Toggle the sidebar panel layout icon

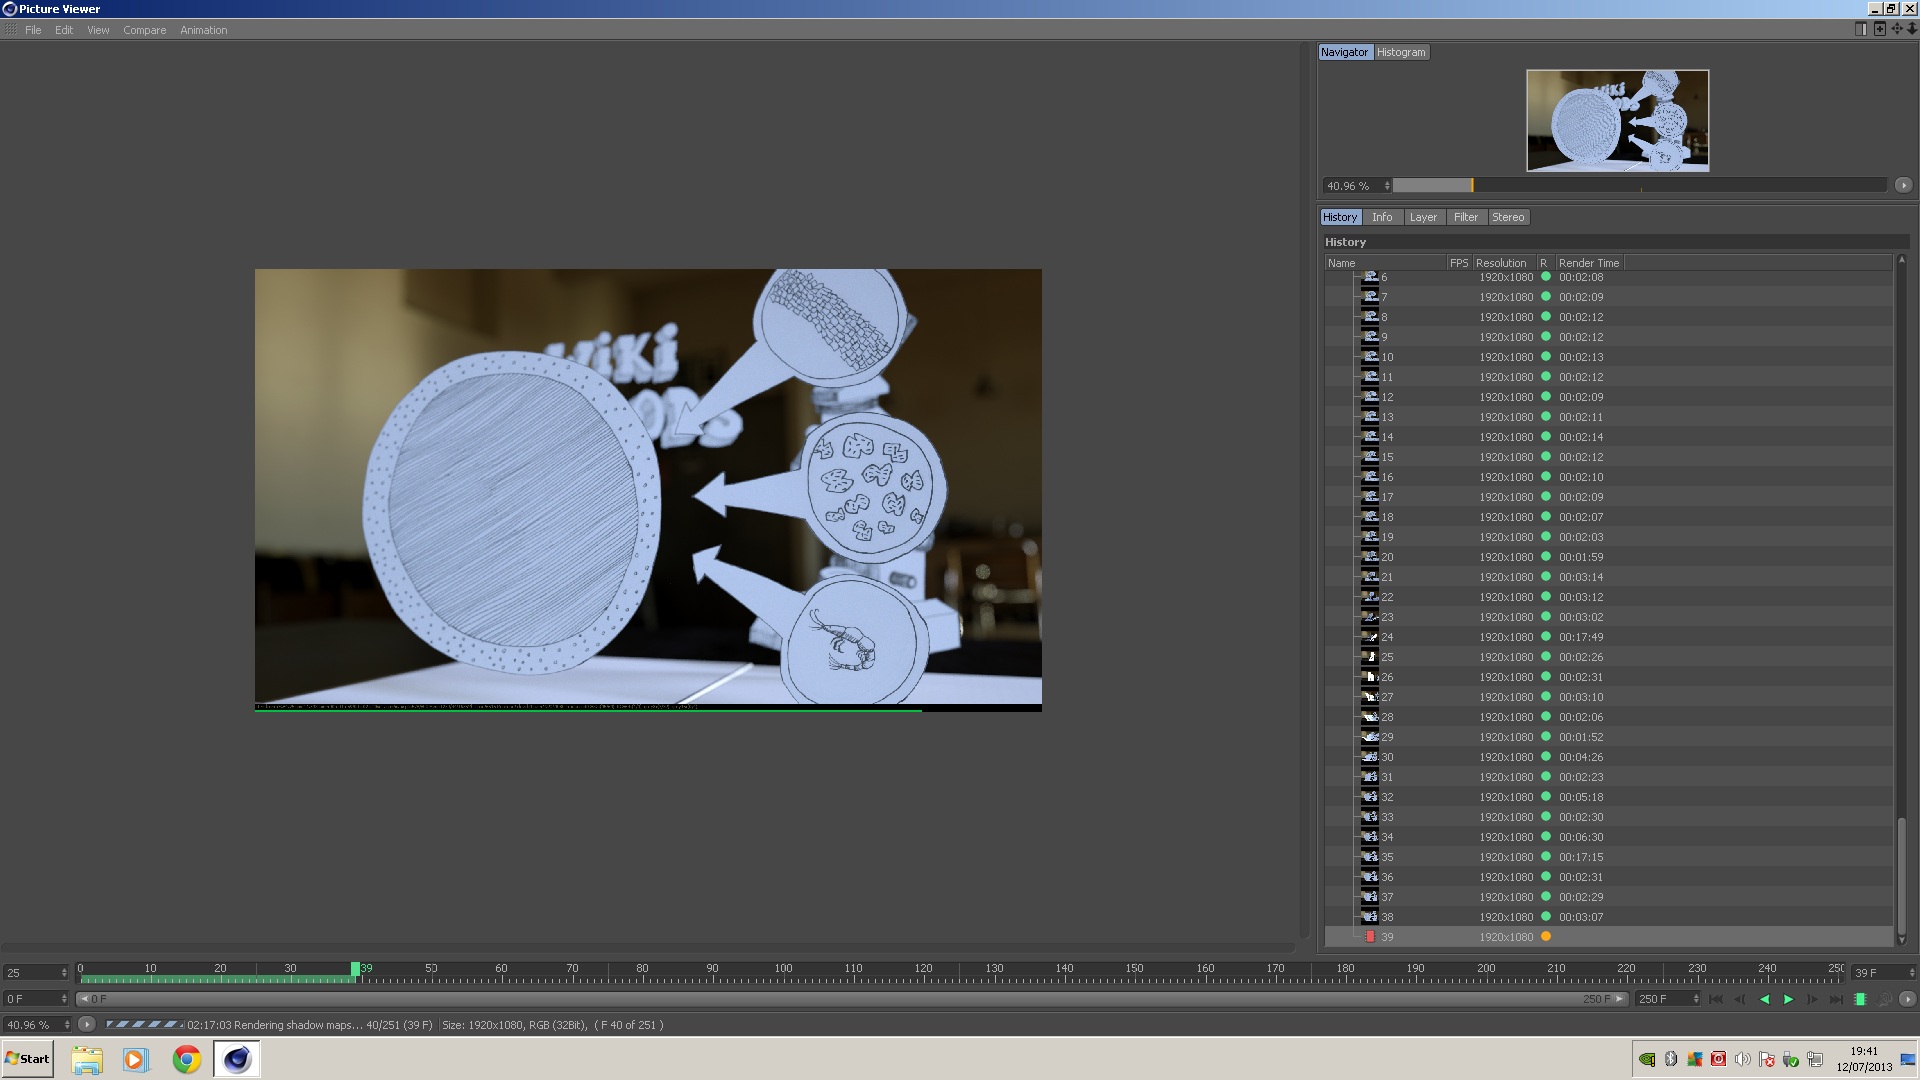coord(1861,29)
